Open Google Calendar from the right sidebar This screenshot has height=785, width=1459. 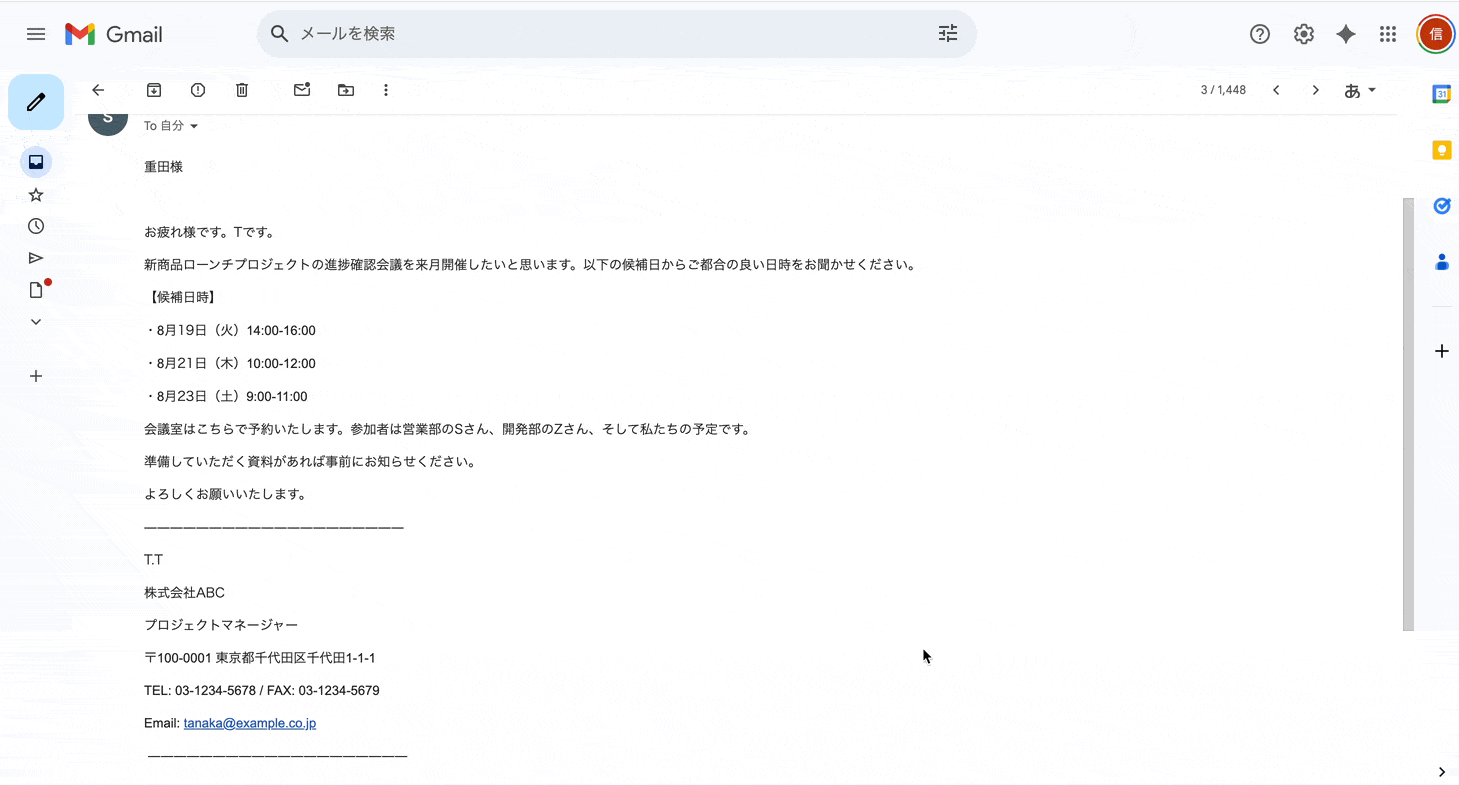coord(1441,93)
